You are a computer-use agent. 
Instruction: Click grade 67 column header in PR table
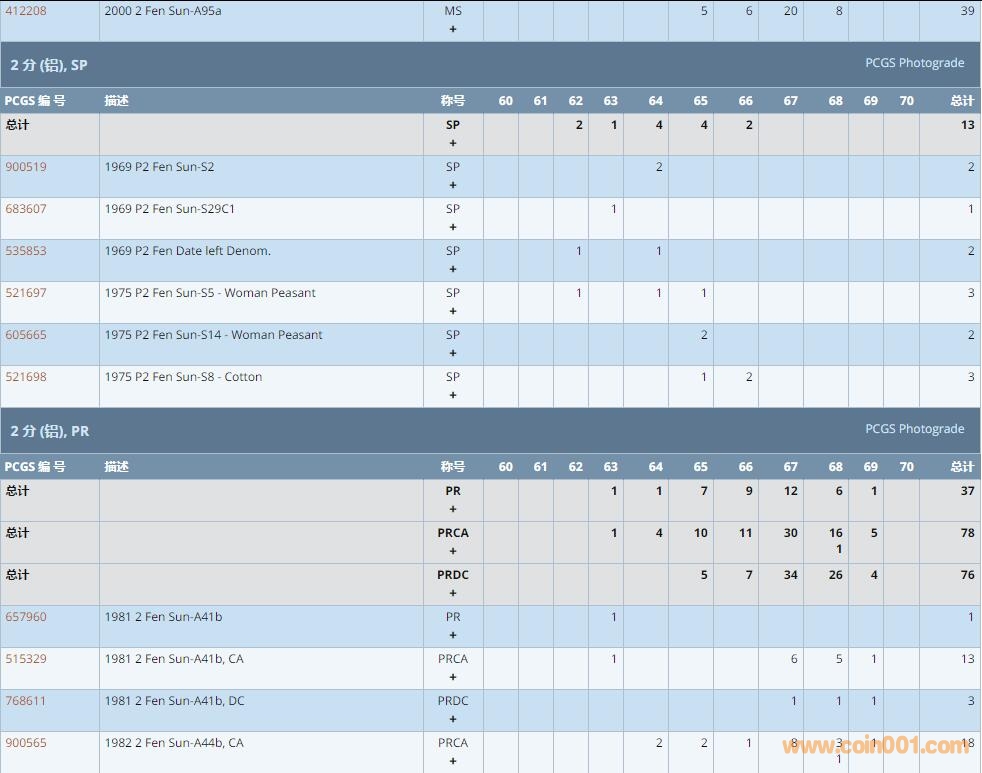point(790,467)
